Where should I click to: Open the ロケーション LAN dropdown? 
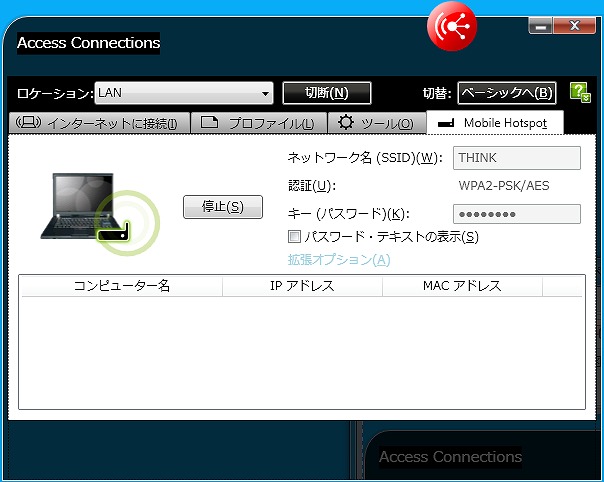point(184,93)
